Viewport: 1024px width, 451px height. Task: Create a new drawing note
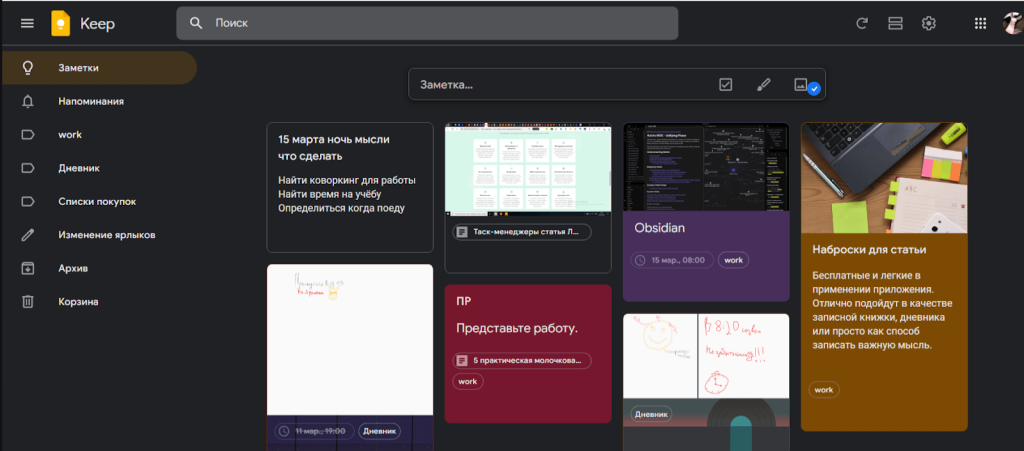(763, 84)
